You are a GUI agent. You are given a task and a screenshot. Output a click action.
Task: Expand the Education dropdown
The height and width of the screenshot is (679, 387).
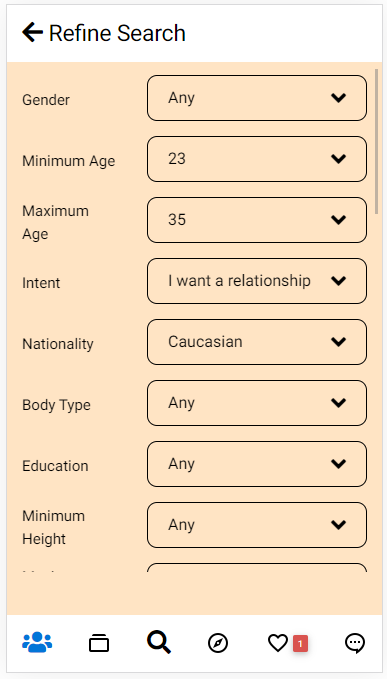[257, 464]
